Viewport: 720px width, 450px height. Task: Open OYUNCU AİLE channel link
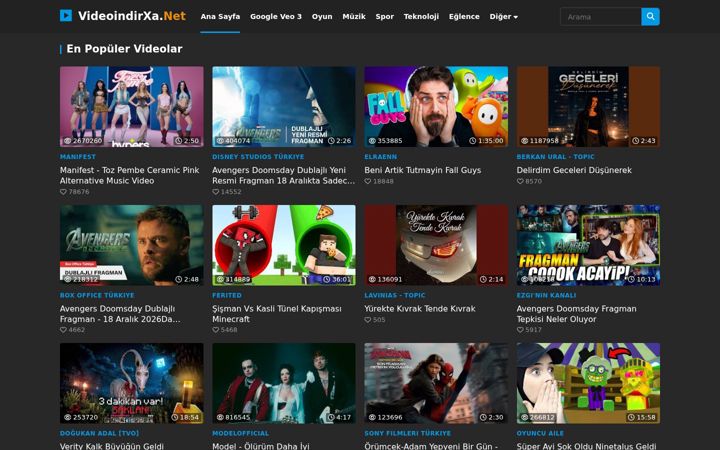pos(540,433)
